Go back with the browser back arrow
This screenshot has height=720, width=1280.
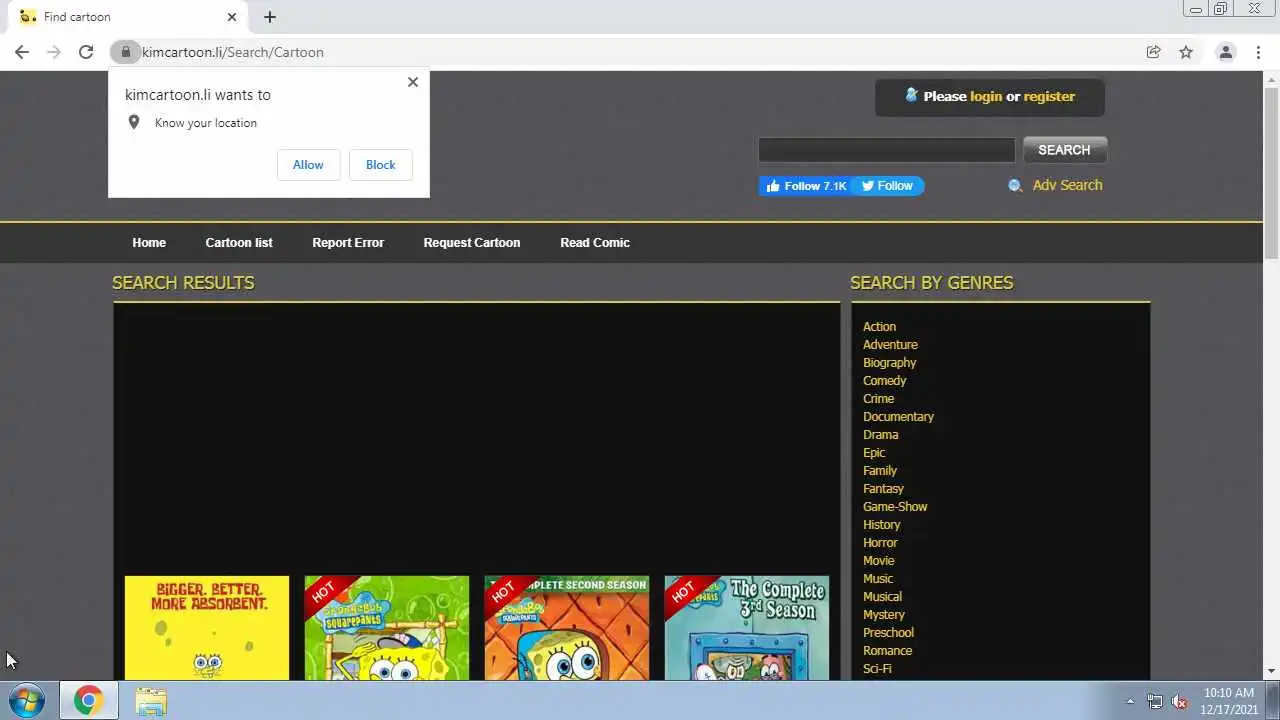coord(22,52)
